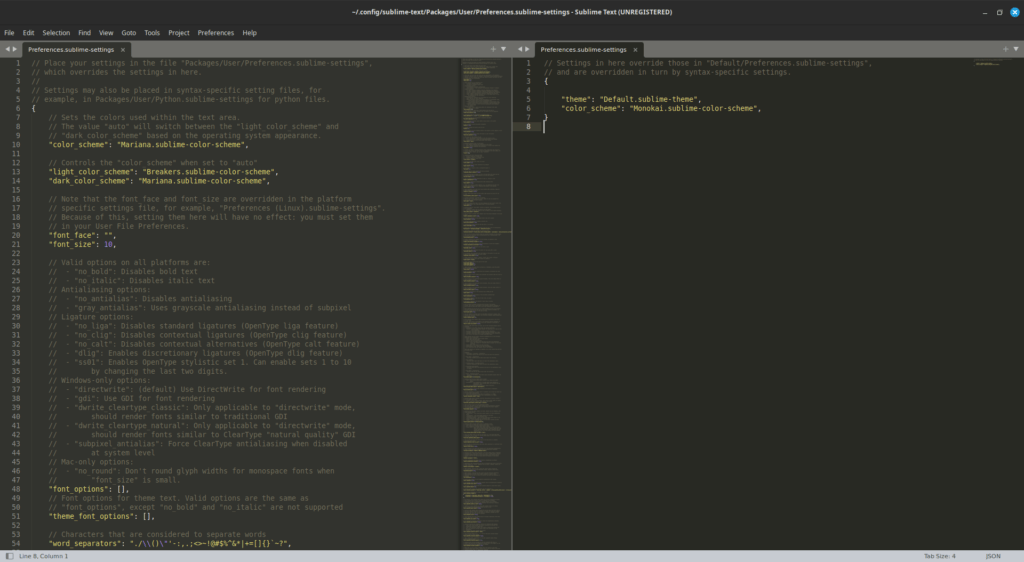Click comment "Windows-only options:" line
The width and height of the screenshot is (1024, 562).
click(99, 381)
